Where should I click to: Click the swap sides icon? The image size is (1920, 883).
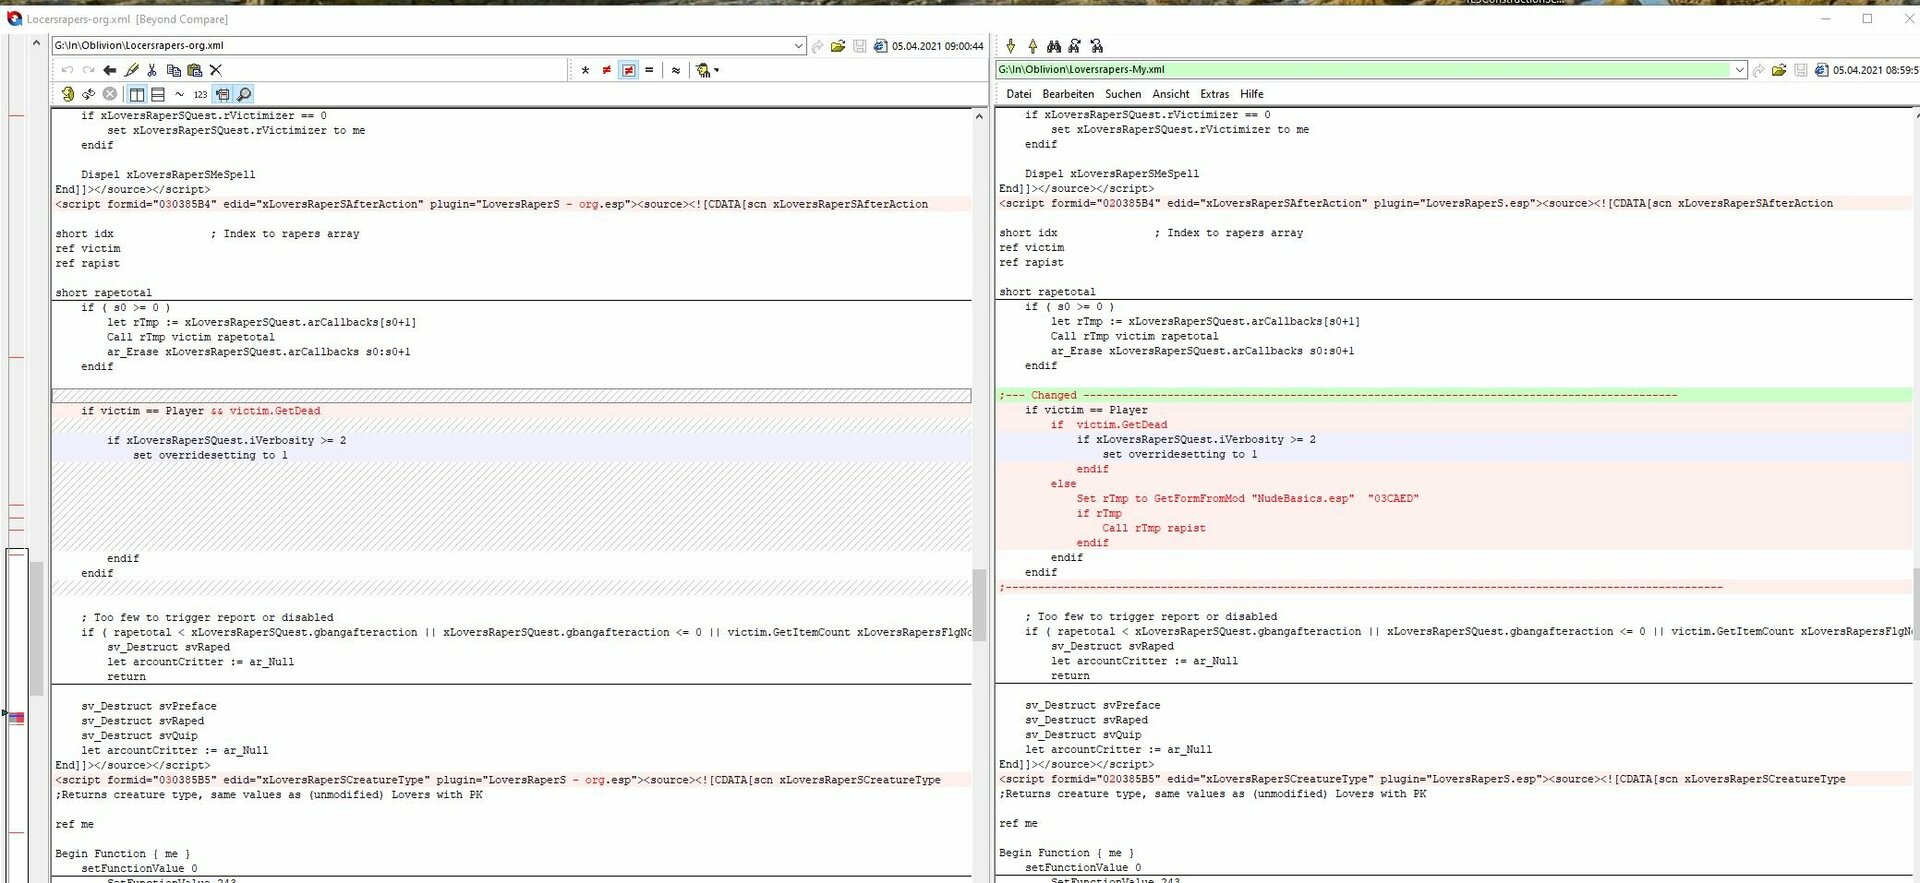click(x=88, y=94)
